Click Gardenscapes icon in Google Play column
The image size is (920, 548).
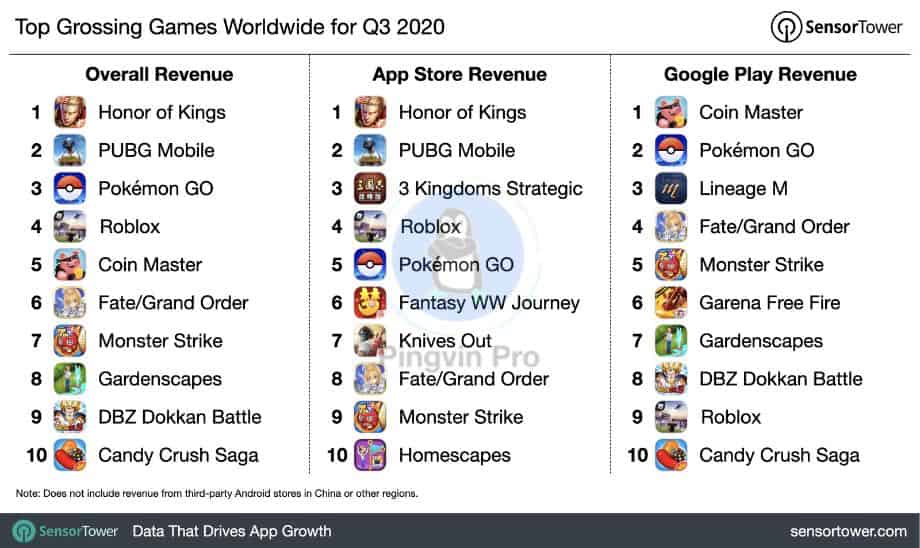click(x=670, y=341)
